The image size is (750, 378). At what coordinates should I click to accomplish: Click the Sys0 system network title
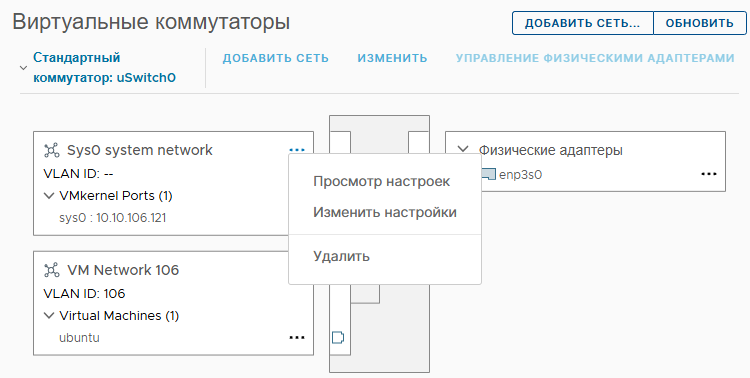click(140, 150)
